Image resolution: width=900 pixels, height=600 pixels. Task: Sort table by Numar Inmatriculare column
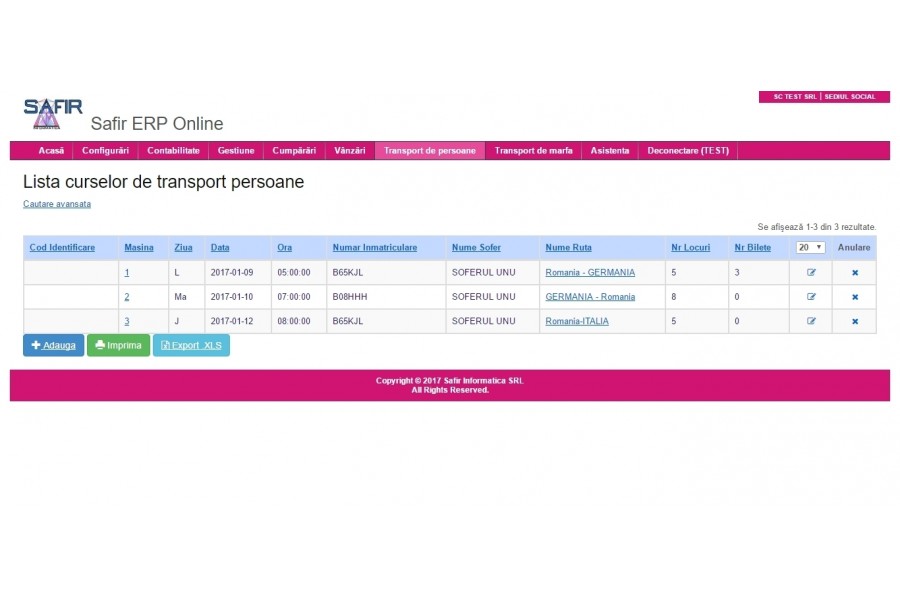[375, 247]
